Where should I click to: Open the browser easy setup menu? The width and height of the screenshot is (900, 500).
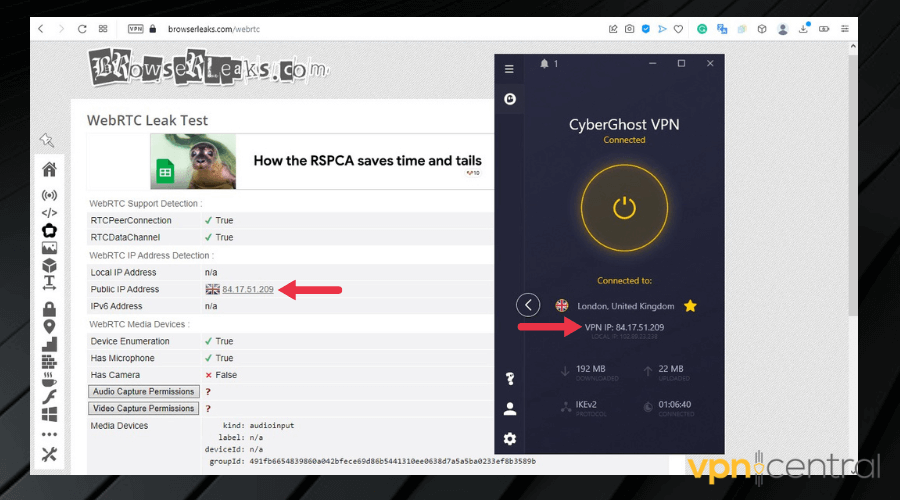coord(845,29)
